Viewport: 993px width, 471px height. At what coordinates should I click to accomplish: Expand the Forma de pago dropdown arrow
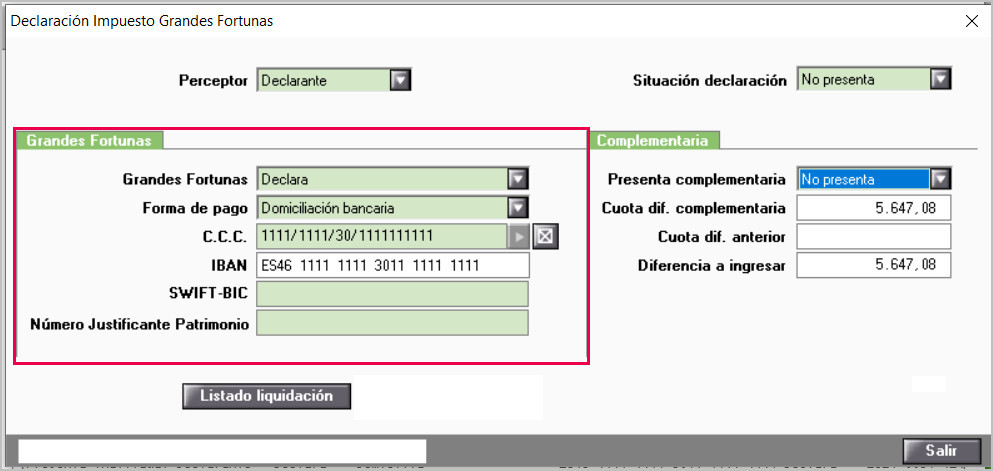517,208
